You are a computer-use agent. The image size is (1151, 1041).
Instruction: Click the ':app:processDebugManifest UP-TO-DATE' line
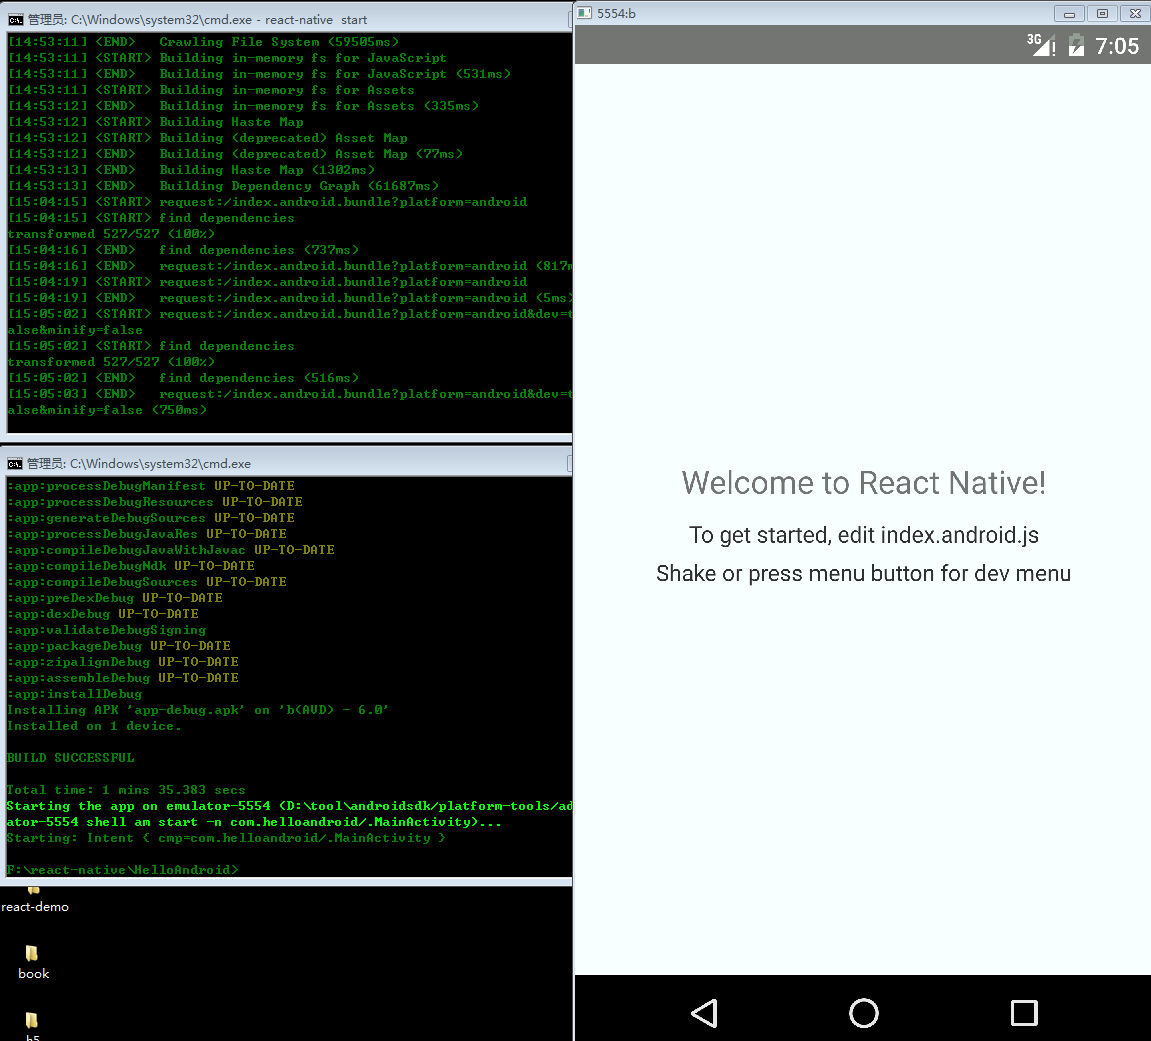[x=150, y=486]
